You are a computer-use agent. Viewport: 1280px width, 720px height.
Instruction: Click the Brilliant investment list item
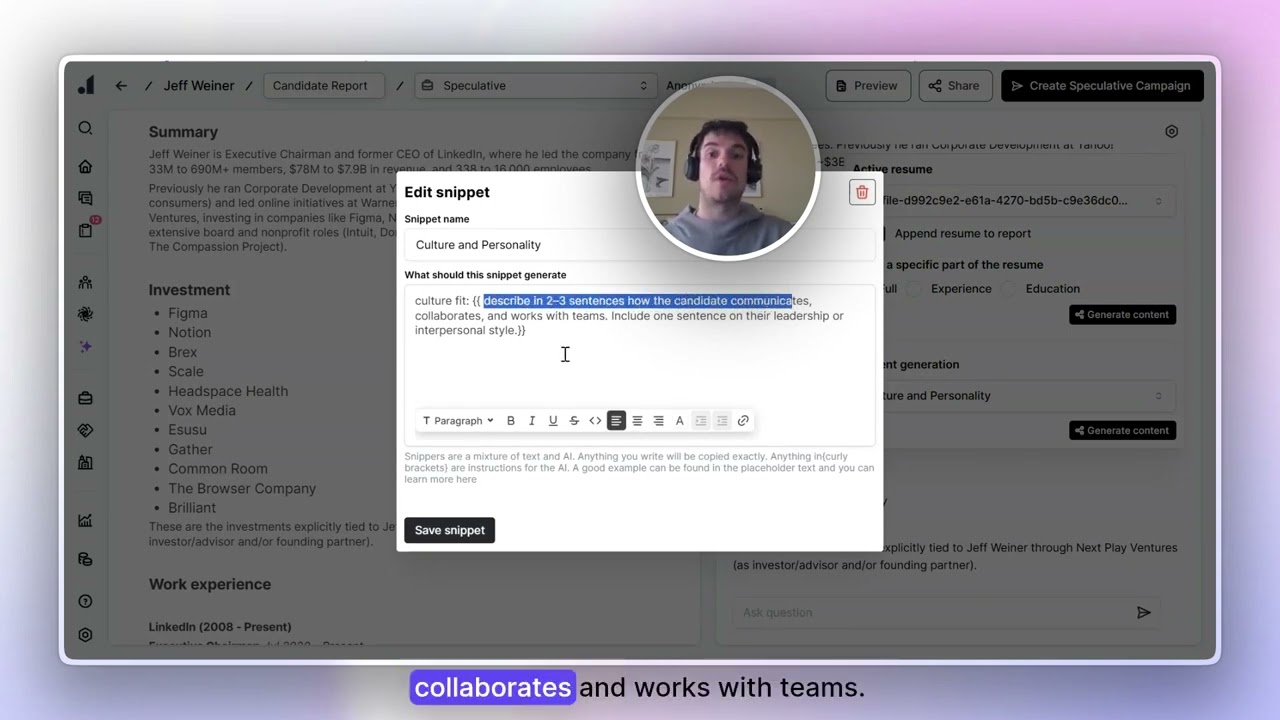192,508
